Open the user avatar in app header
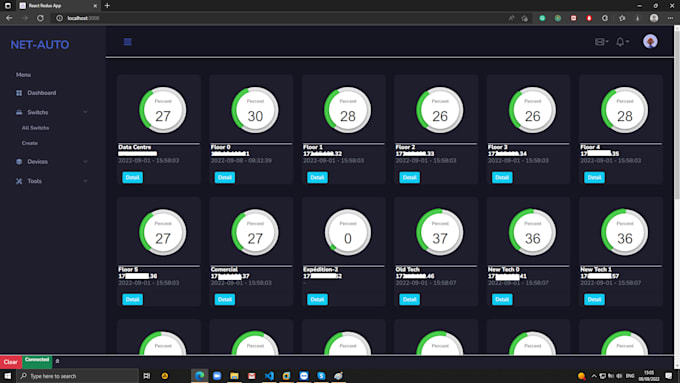The width and height of the screenshot is (680, 383). (x=650, y=42)
